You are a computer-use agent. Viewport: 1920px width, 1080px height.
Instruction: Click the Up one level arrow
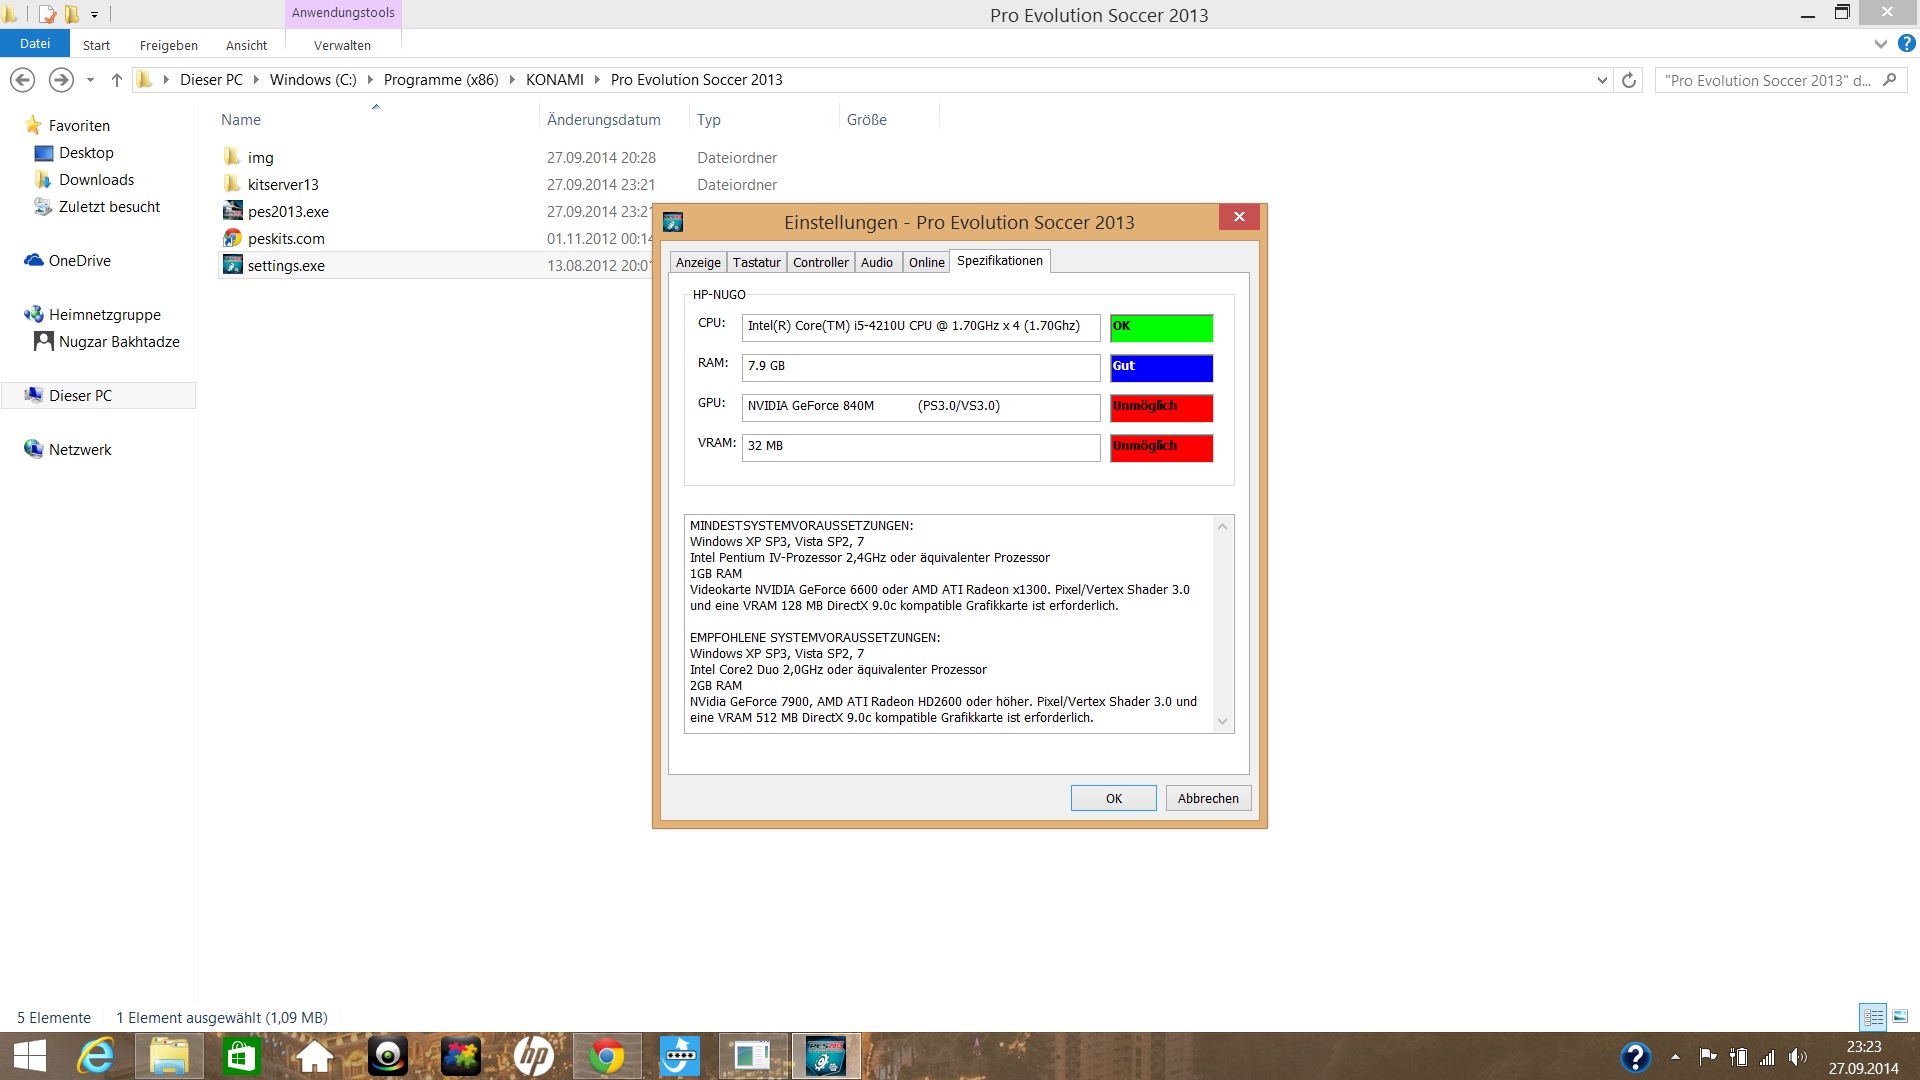(x=117, y=80)
